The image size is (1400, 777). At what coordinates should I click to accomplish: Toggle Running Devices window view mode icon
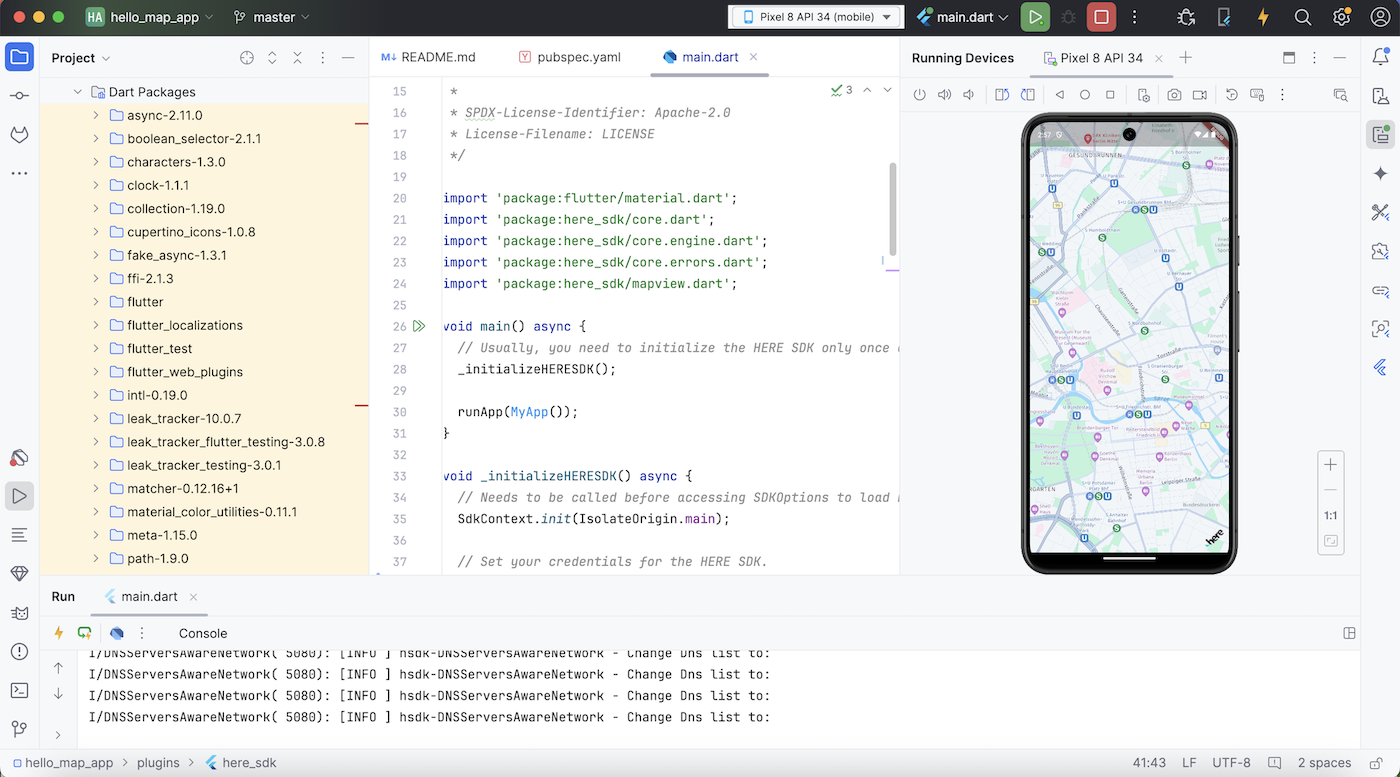coord(1289,58)
